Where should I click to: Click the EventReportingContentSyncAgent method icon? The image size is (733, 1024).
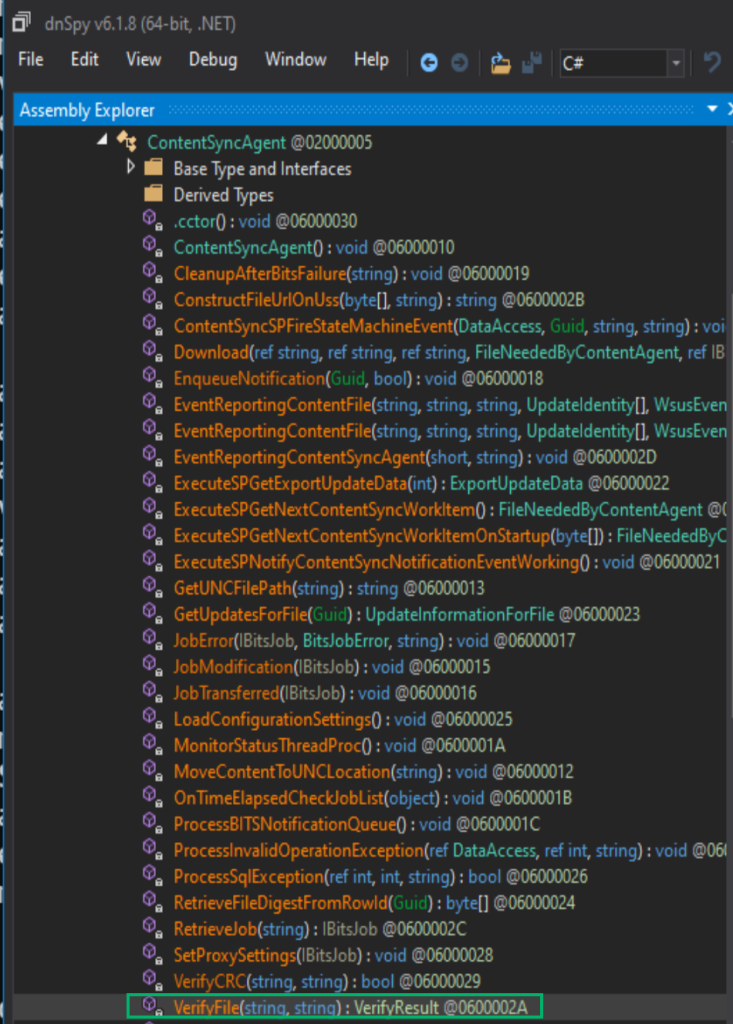pyautogui.click(x=153, y=456)
